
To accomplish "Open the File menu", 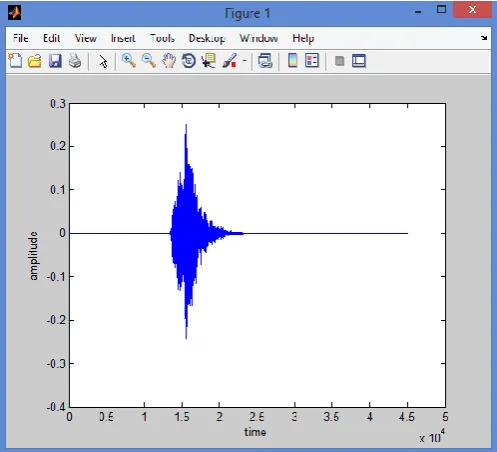I will [x=21, y=38].
